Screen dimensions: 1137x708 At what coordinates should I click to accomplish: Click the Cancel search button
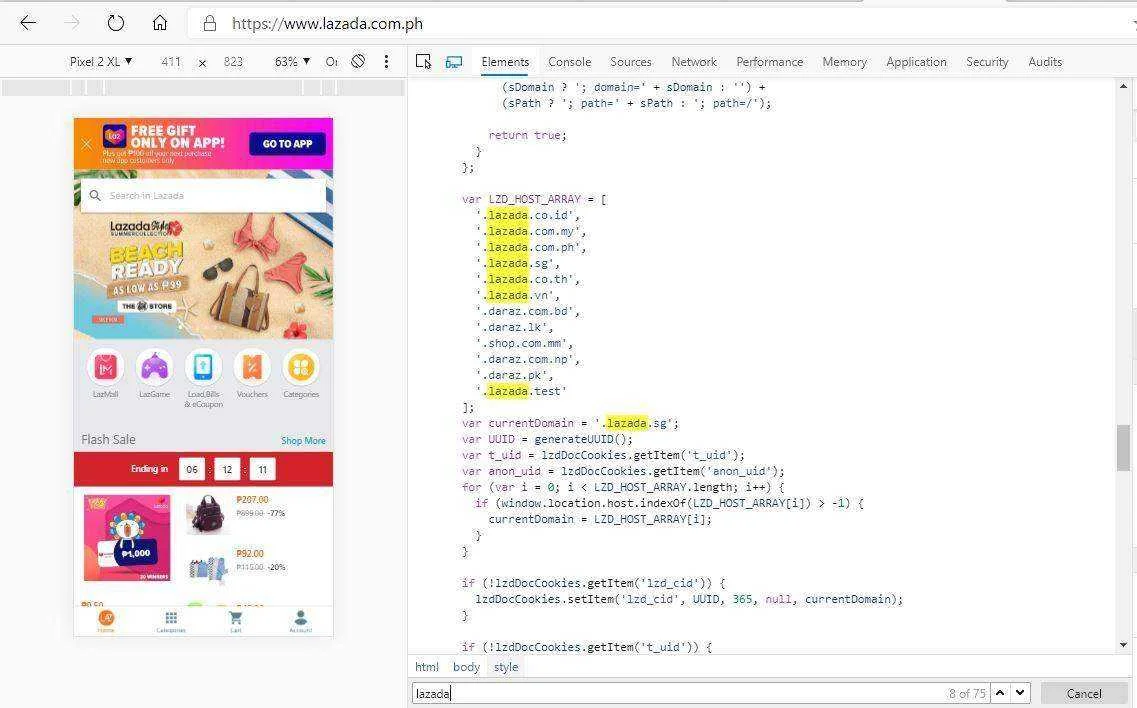click(1083, 693)
